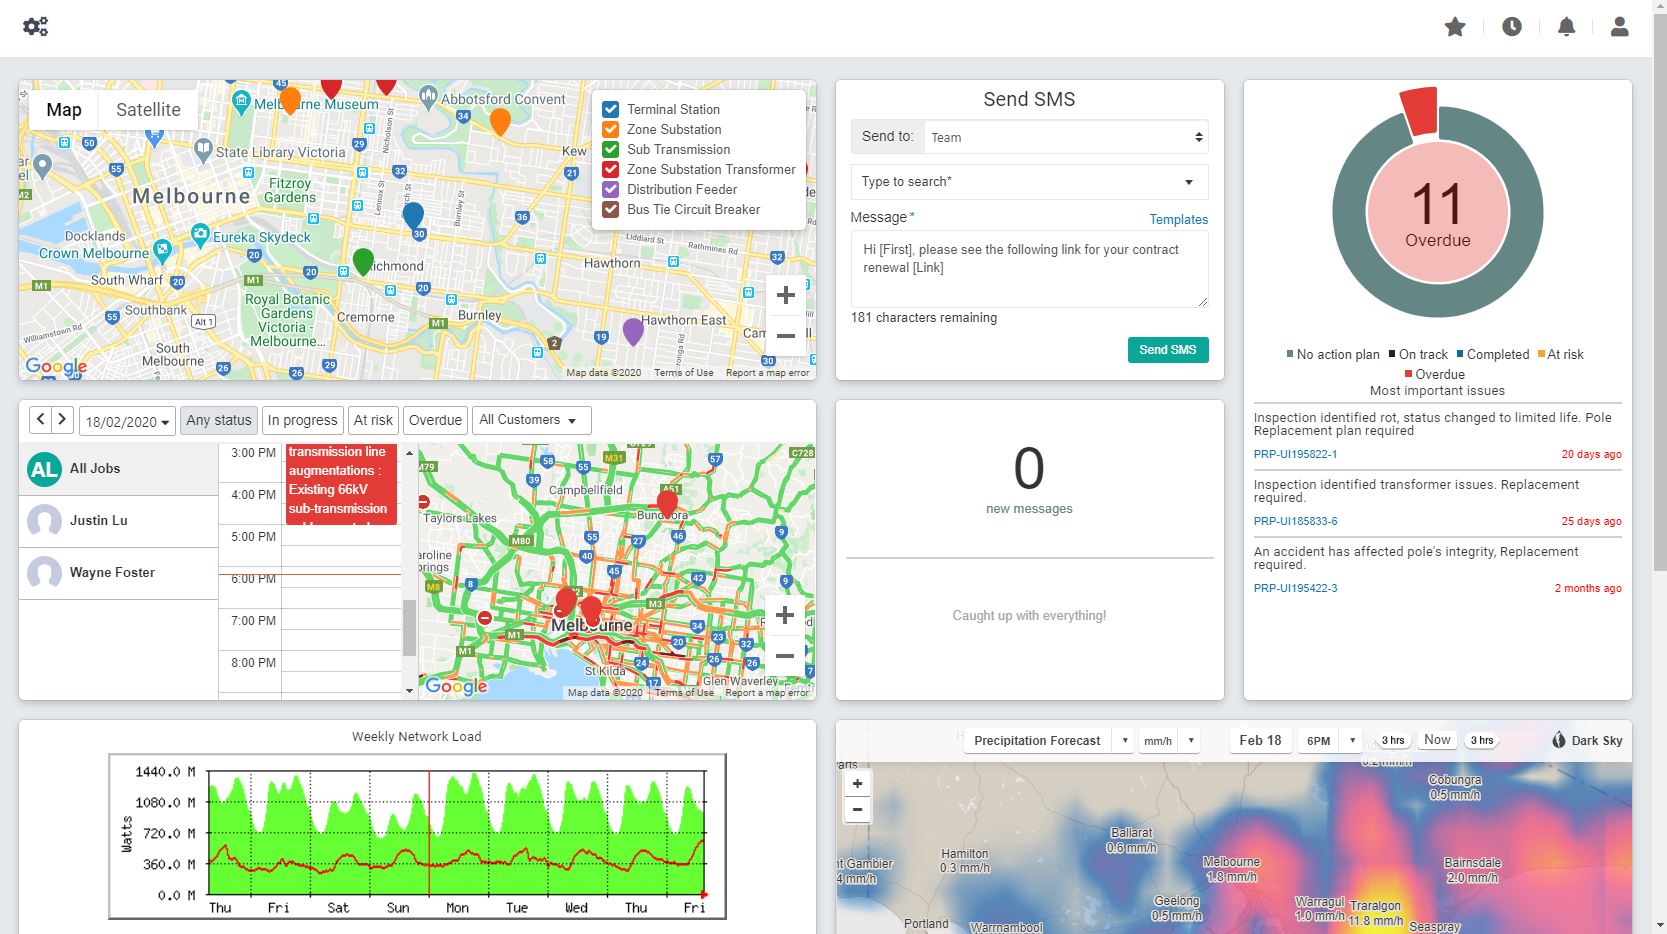Select the At risk status filter
The image size is (1667, 934).
(x=373, y=420)
